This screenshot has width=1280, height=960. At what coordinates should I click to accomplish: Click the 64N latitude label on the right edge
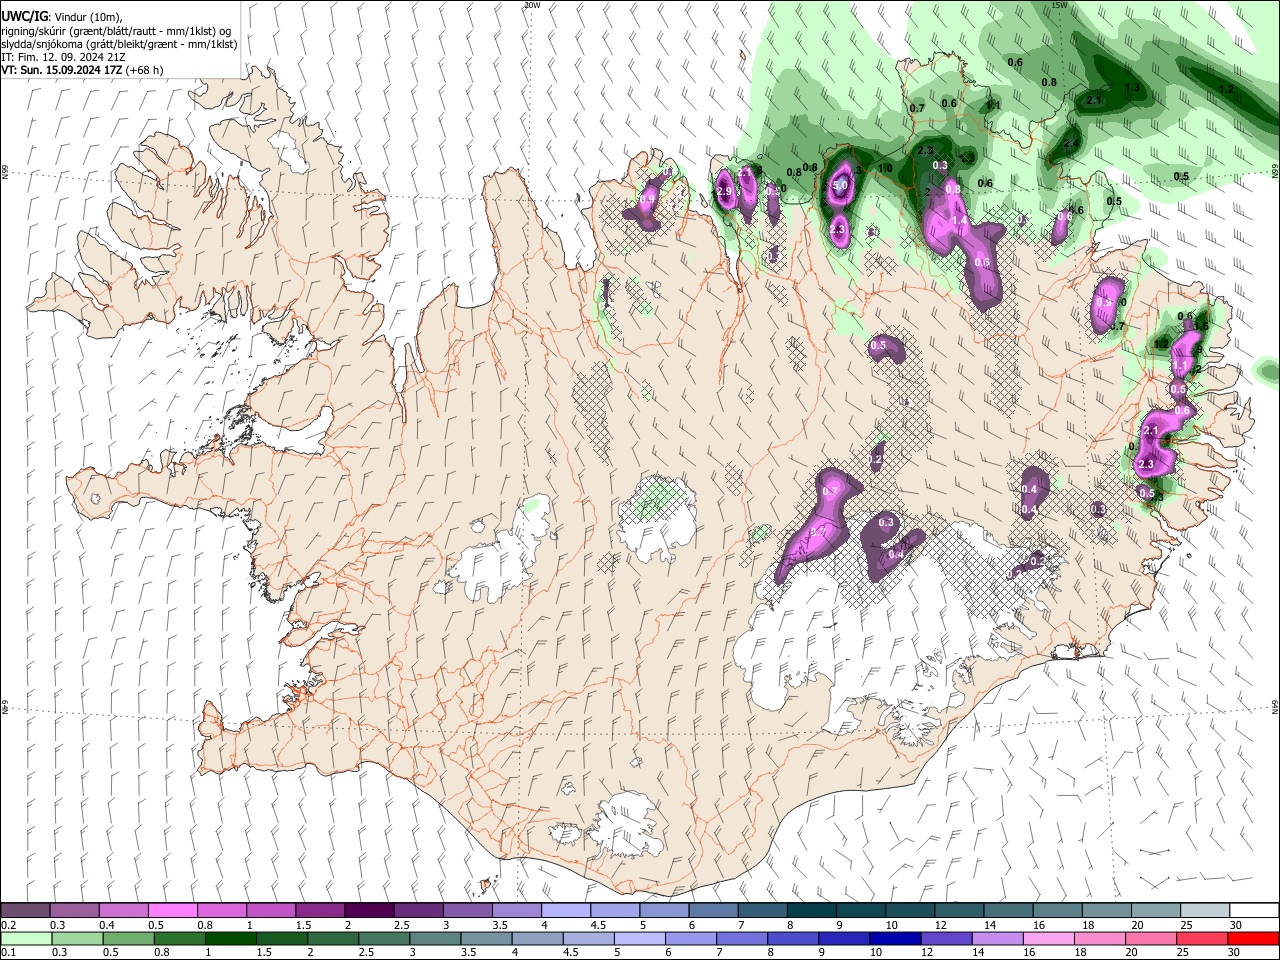(1275, 706)
